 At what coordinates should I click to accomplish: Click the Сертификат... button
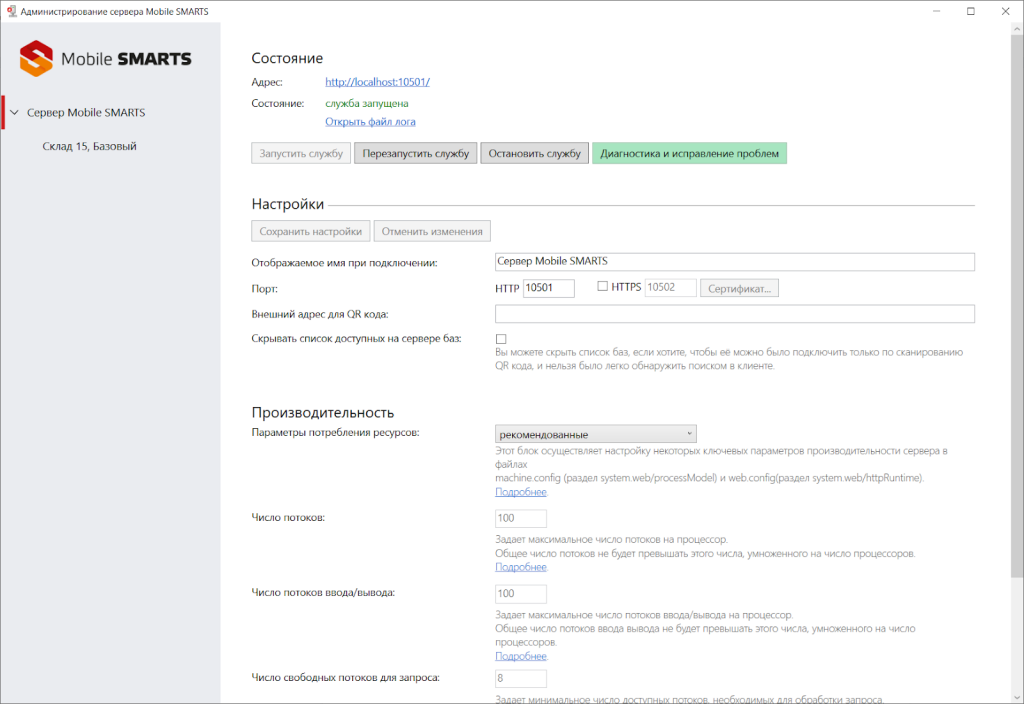point(739,288)
